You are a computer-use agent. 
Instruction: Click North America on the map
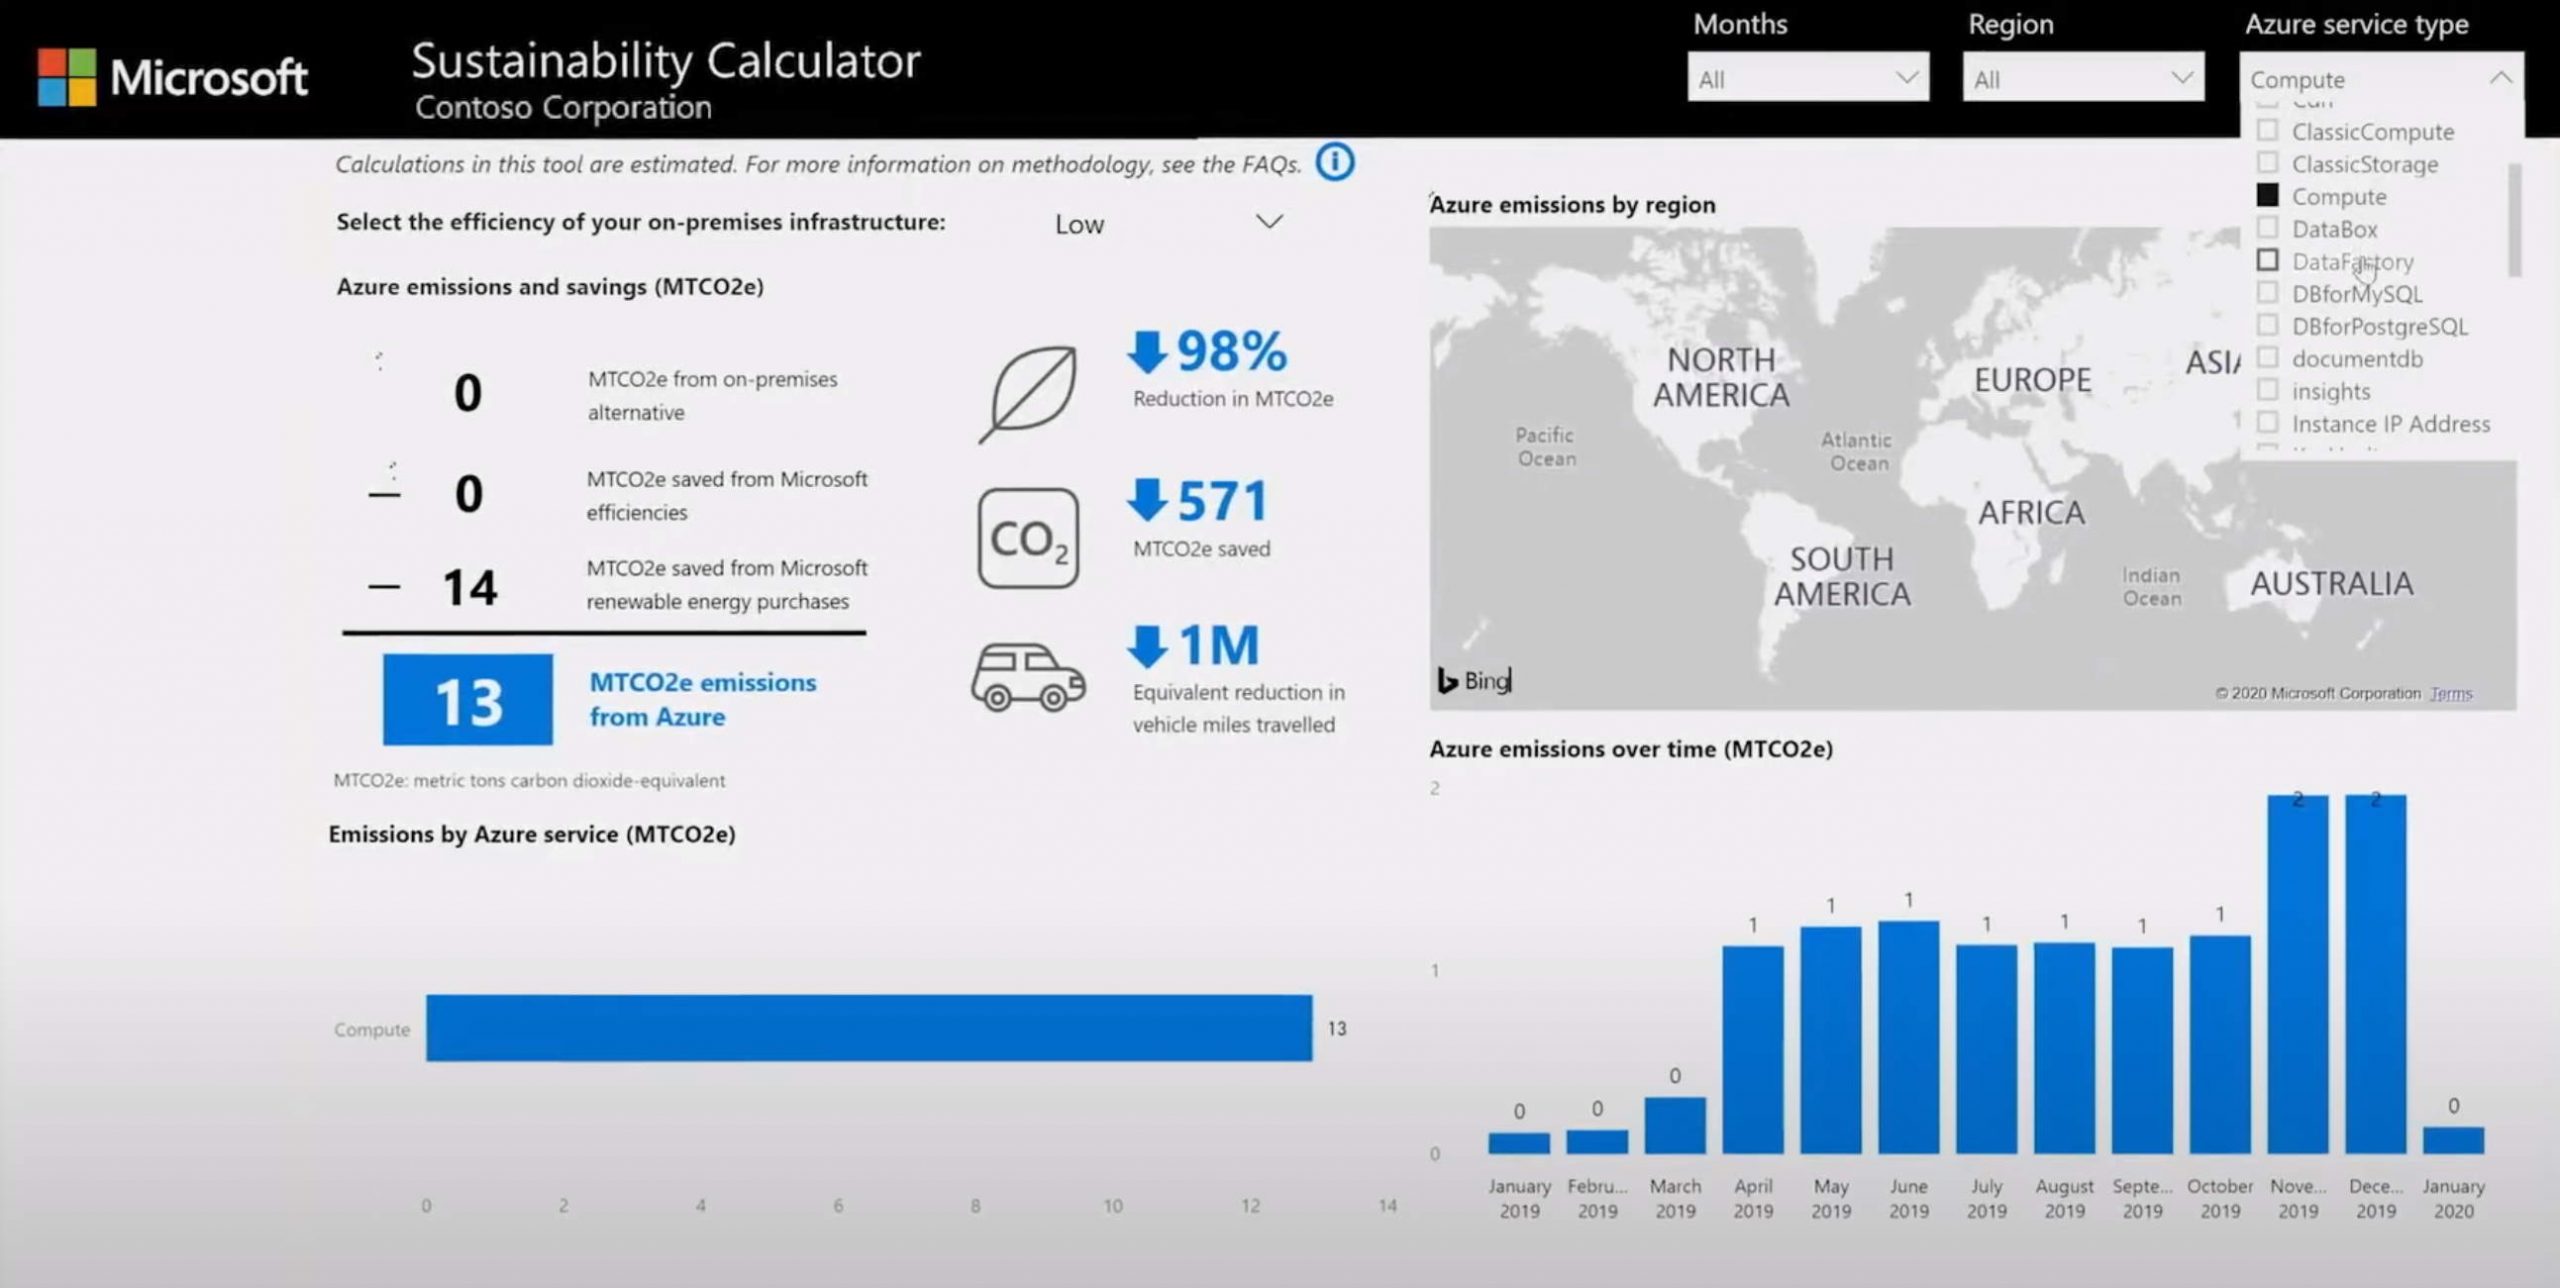(x=1721, y=377)
